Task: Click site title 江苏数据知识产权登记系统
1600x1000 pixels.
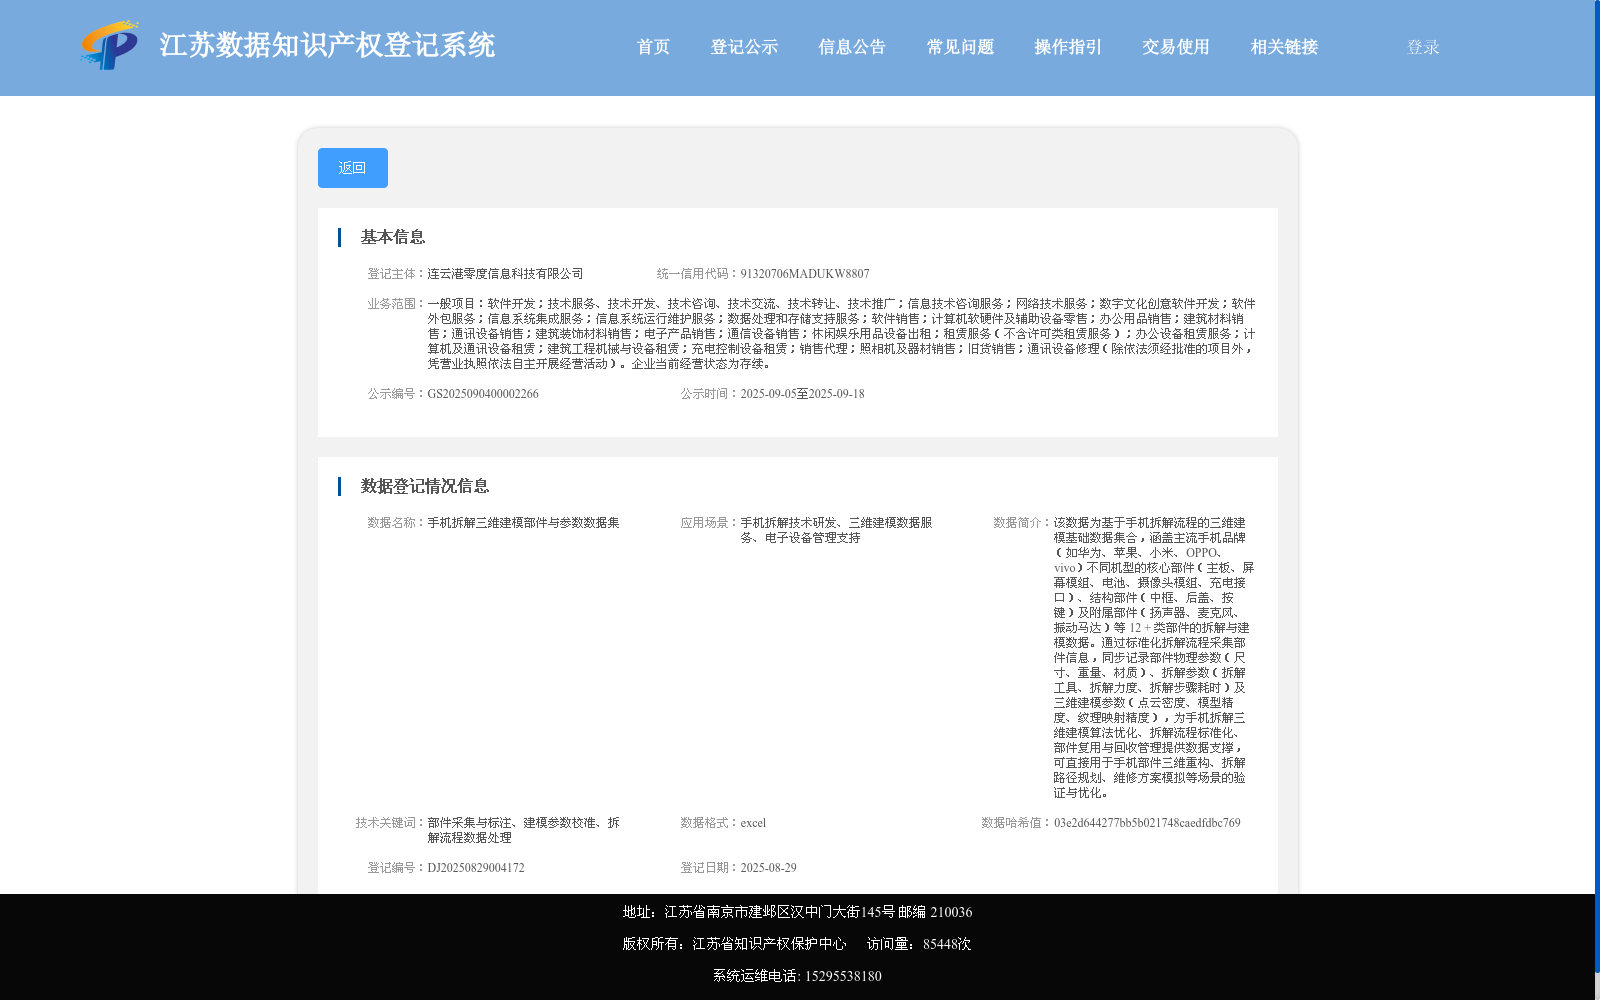Action: pos(327,45)
